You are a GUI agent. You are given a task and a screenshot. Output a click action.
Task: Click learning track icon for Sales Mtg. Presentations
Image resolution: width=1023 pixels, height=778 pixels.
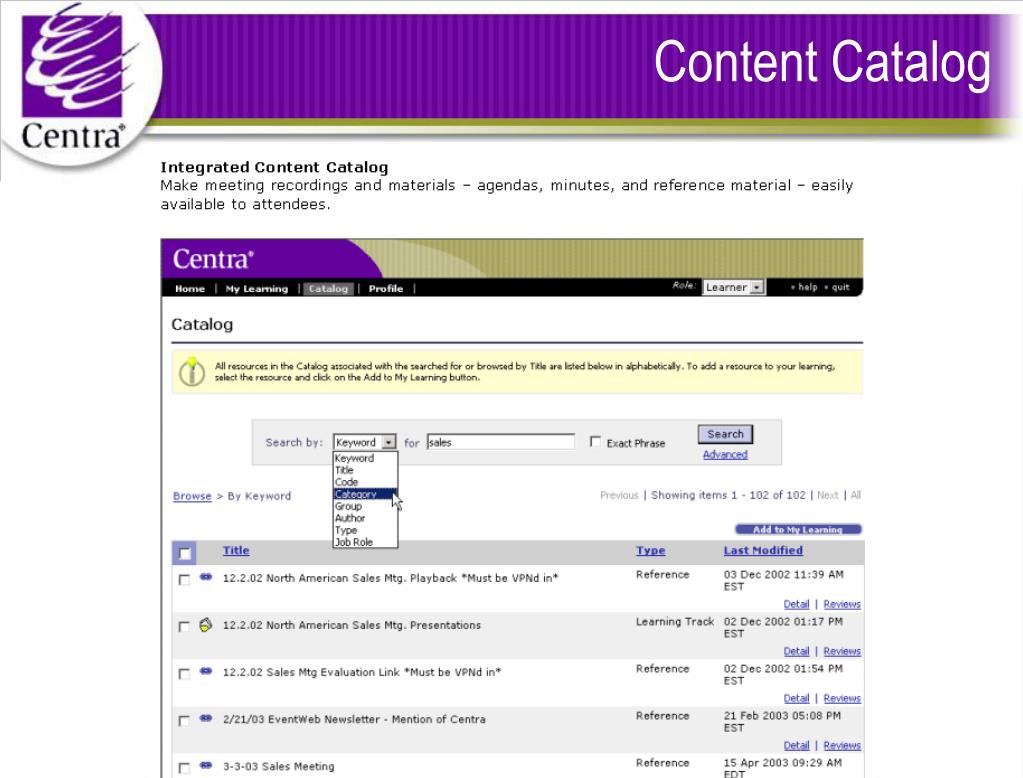[206, 625]
